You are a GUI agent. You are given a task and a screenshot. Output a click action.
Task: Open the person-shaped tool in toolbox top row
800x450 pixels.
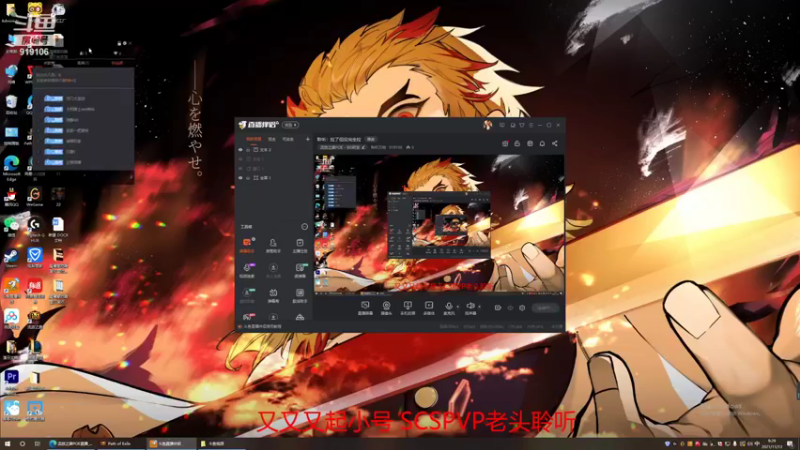[273, 245]
